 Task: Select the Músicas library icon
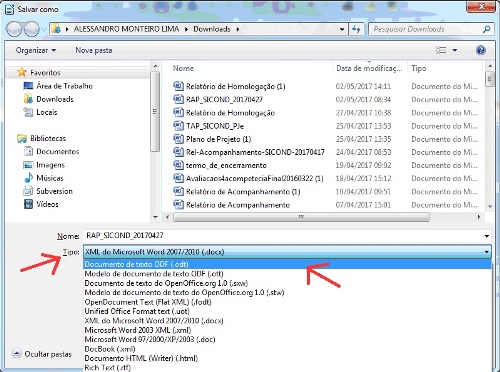pyautogui.click(x=28, y=178)
